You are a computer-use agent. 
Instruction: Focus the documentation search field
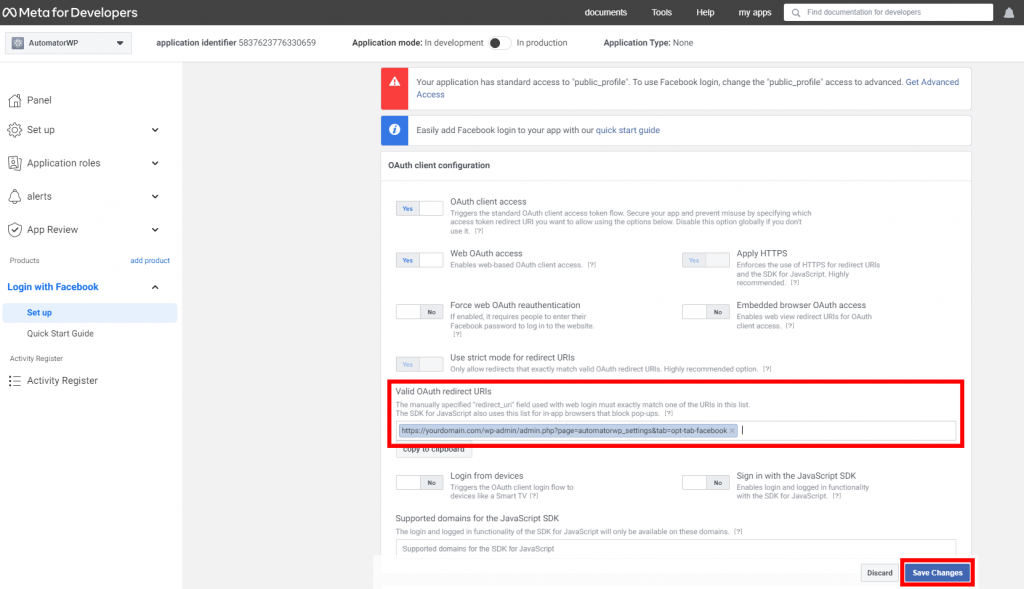tap(888, 12)
